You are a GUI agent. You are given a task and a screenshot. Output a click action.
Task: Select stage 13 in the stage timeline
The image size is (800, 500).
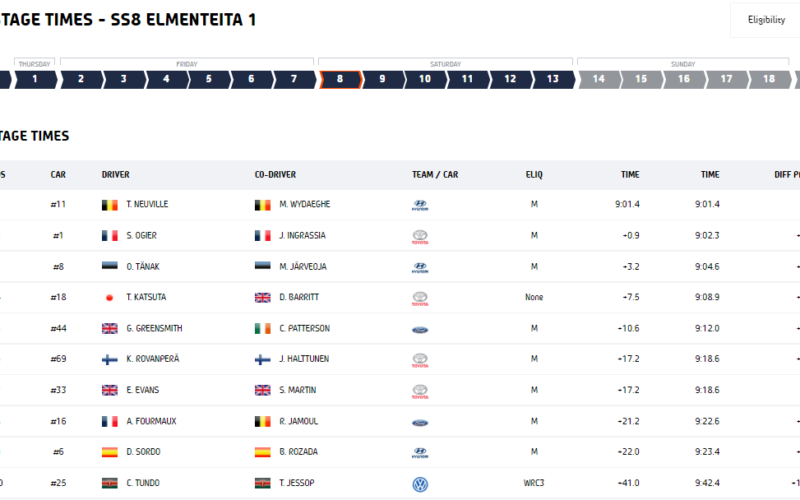(x=553, y=79)
